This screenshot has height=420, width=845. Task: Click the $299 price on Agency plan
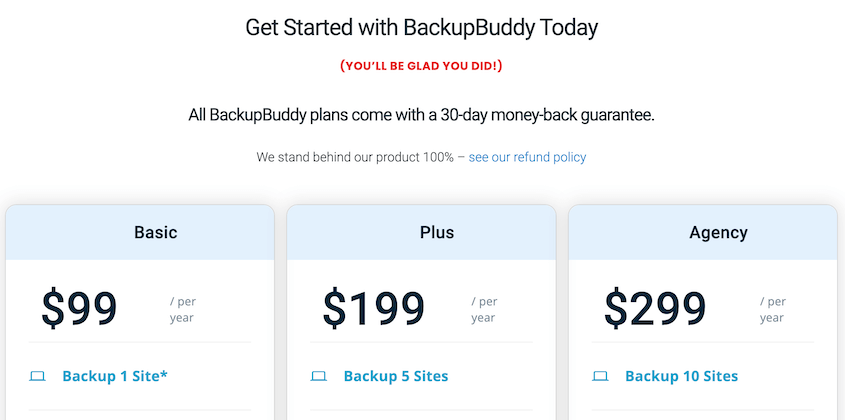point(655,309)
